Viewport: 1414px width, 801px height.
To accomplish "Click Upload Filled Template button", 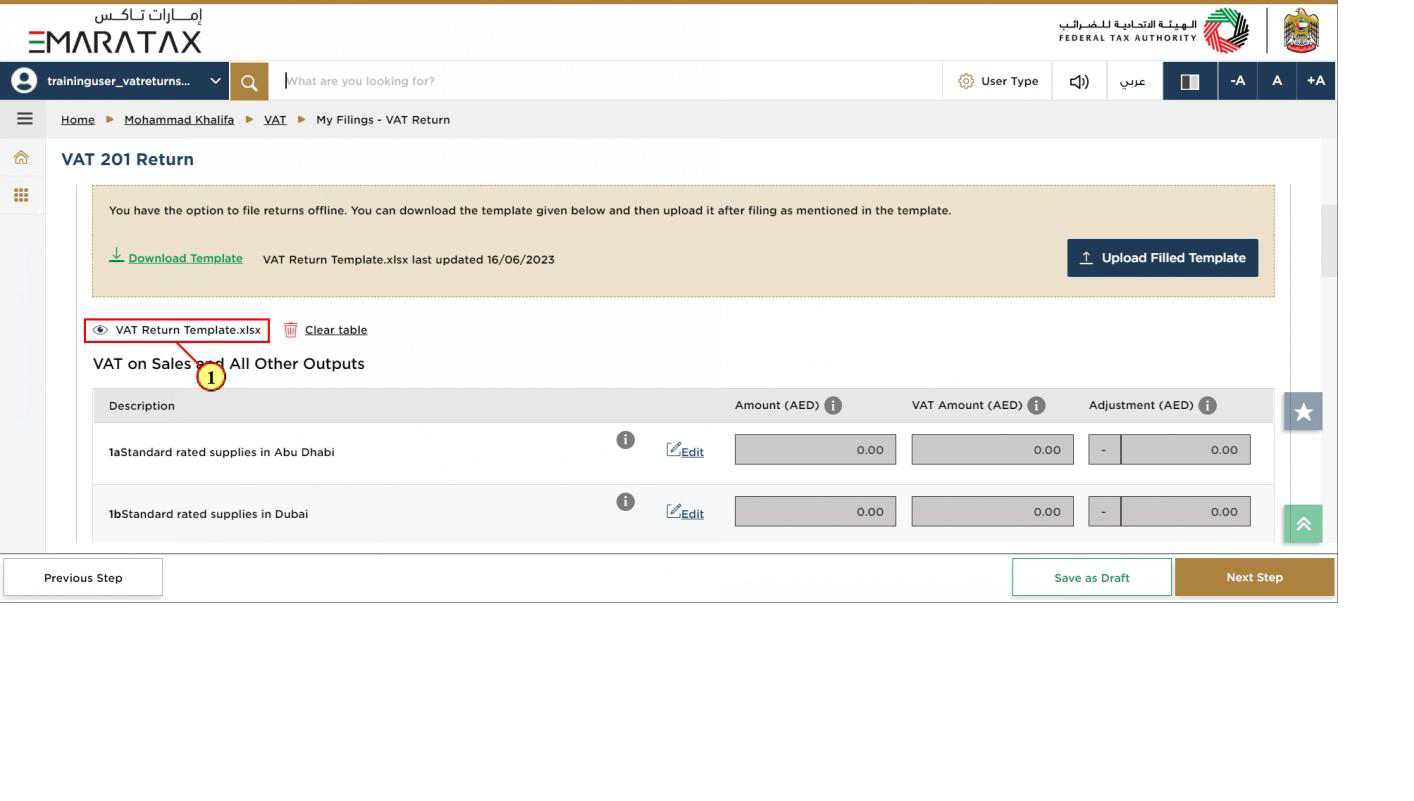I will pyautogui.click(x=1162, y=258).
